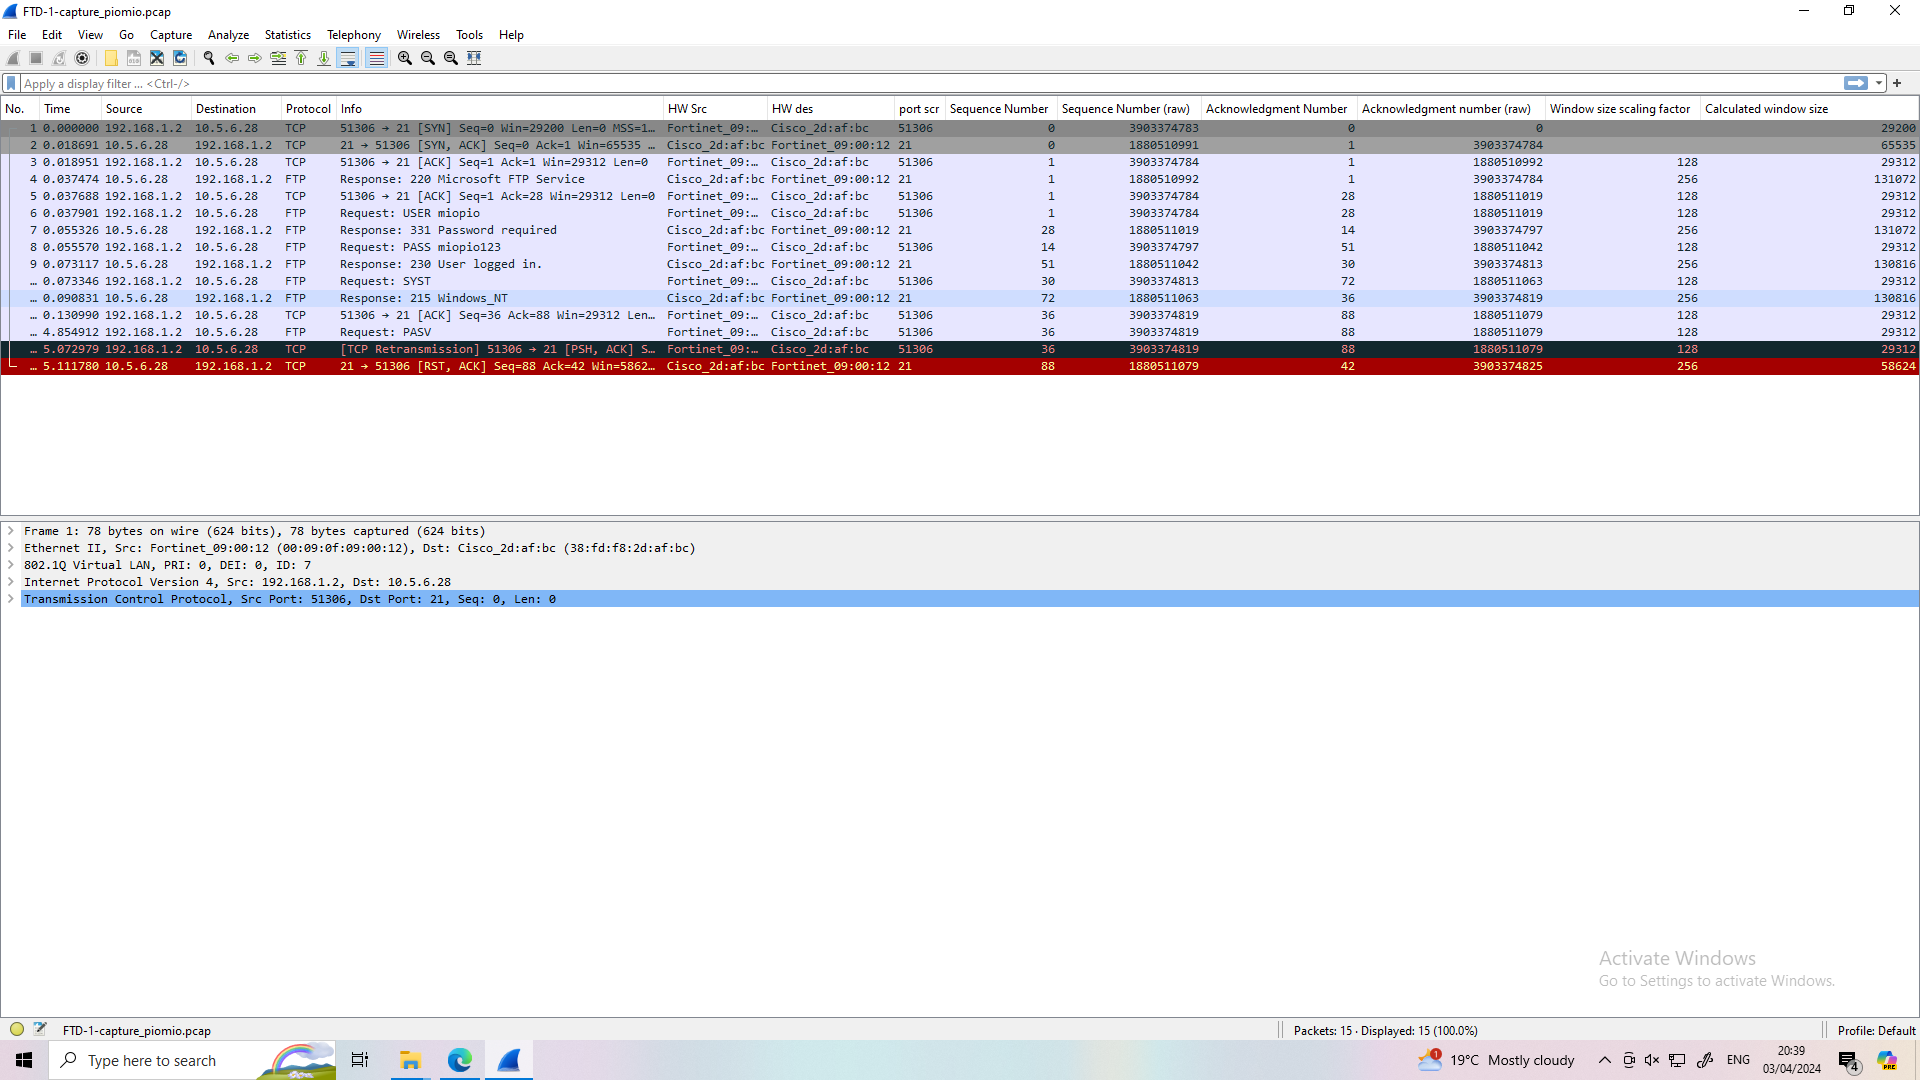The width and height of the screenshot is (1920, 1080).
Task: Open the Telephony menu
Action: [353, 34]
